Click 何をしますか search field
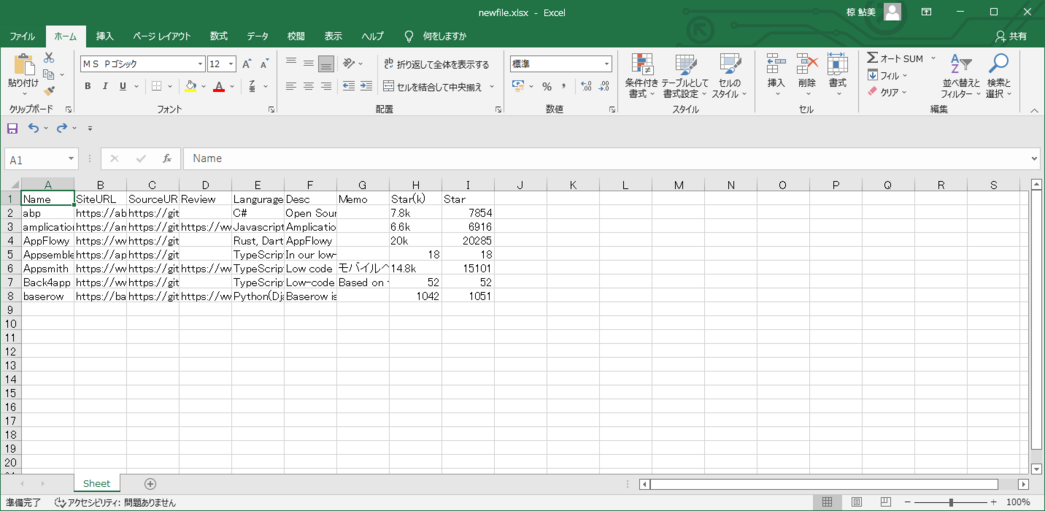This screenshot has height=511, width=1045. point(445,36)
